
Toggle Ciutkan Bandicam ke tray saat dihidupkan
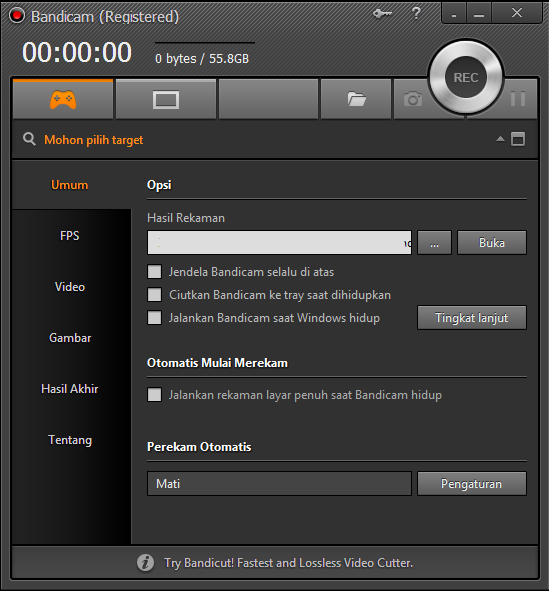click(x=154, y=295)
